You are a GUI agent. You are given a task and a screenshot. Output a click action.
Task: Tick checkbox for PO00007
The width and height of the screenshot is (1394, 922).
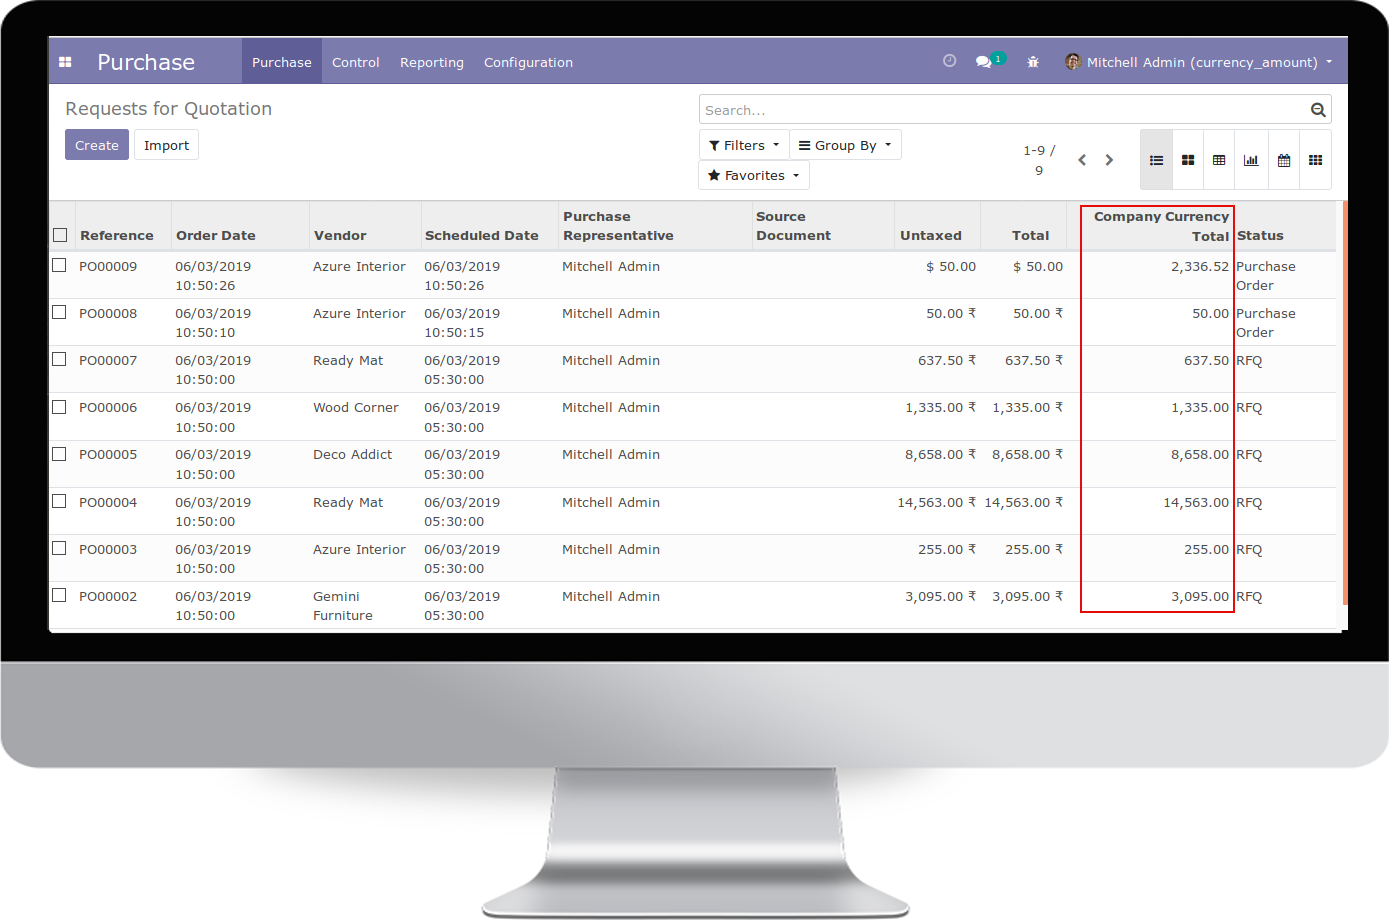point(59,359)
